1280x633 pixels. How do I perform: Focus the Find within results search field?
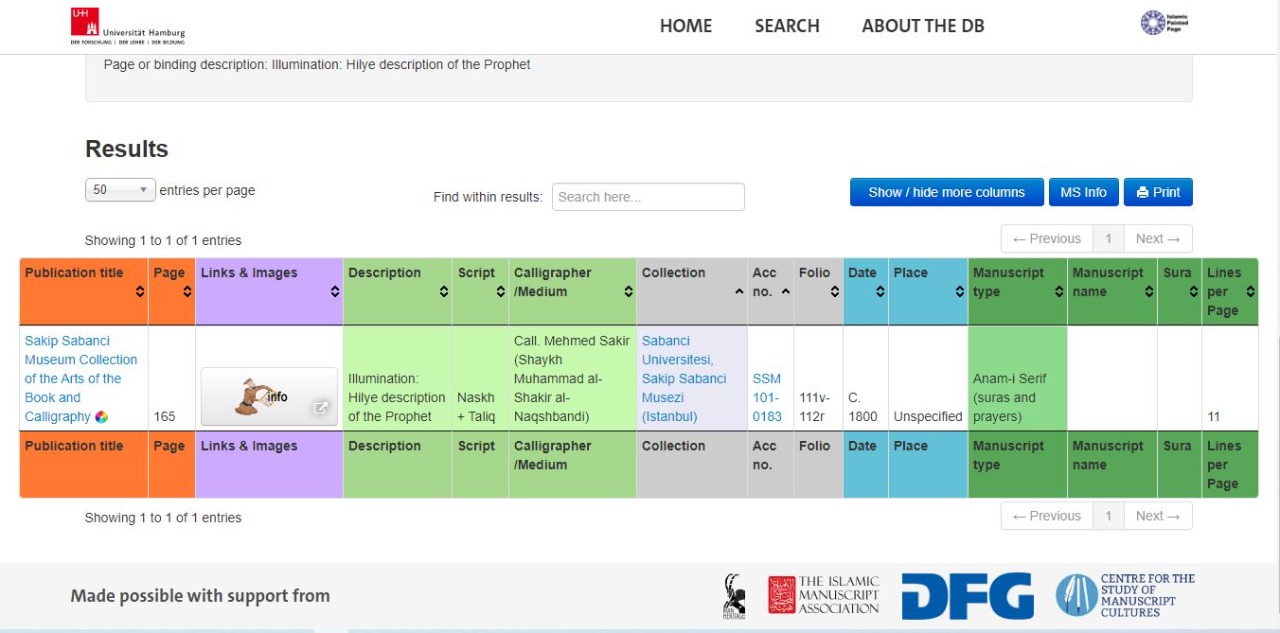tap(648, 197)
